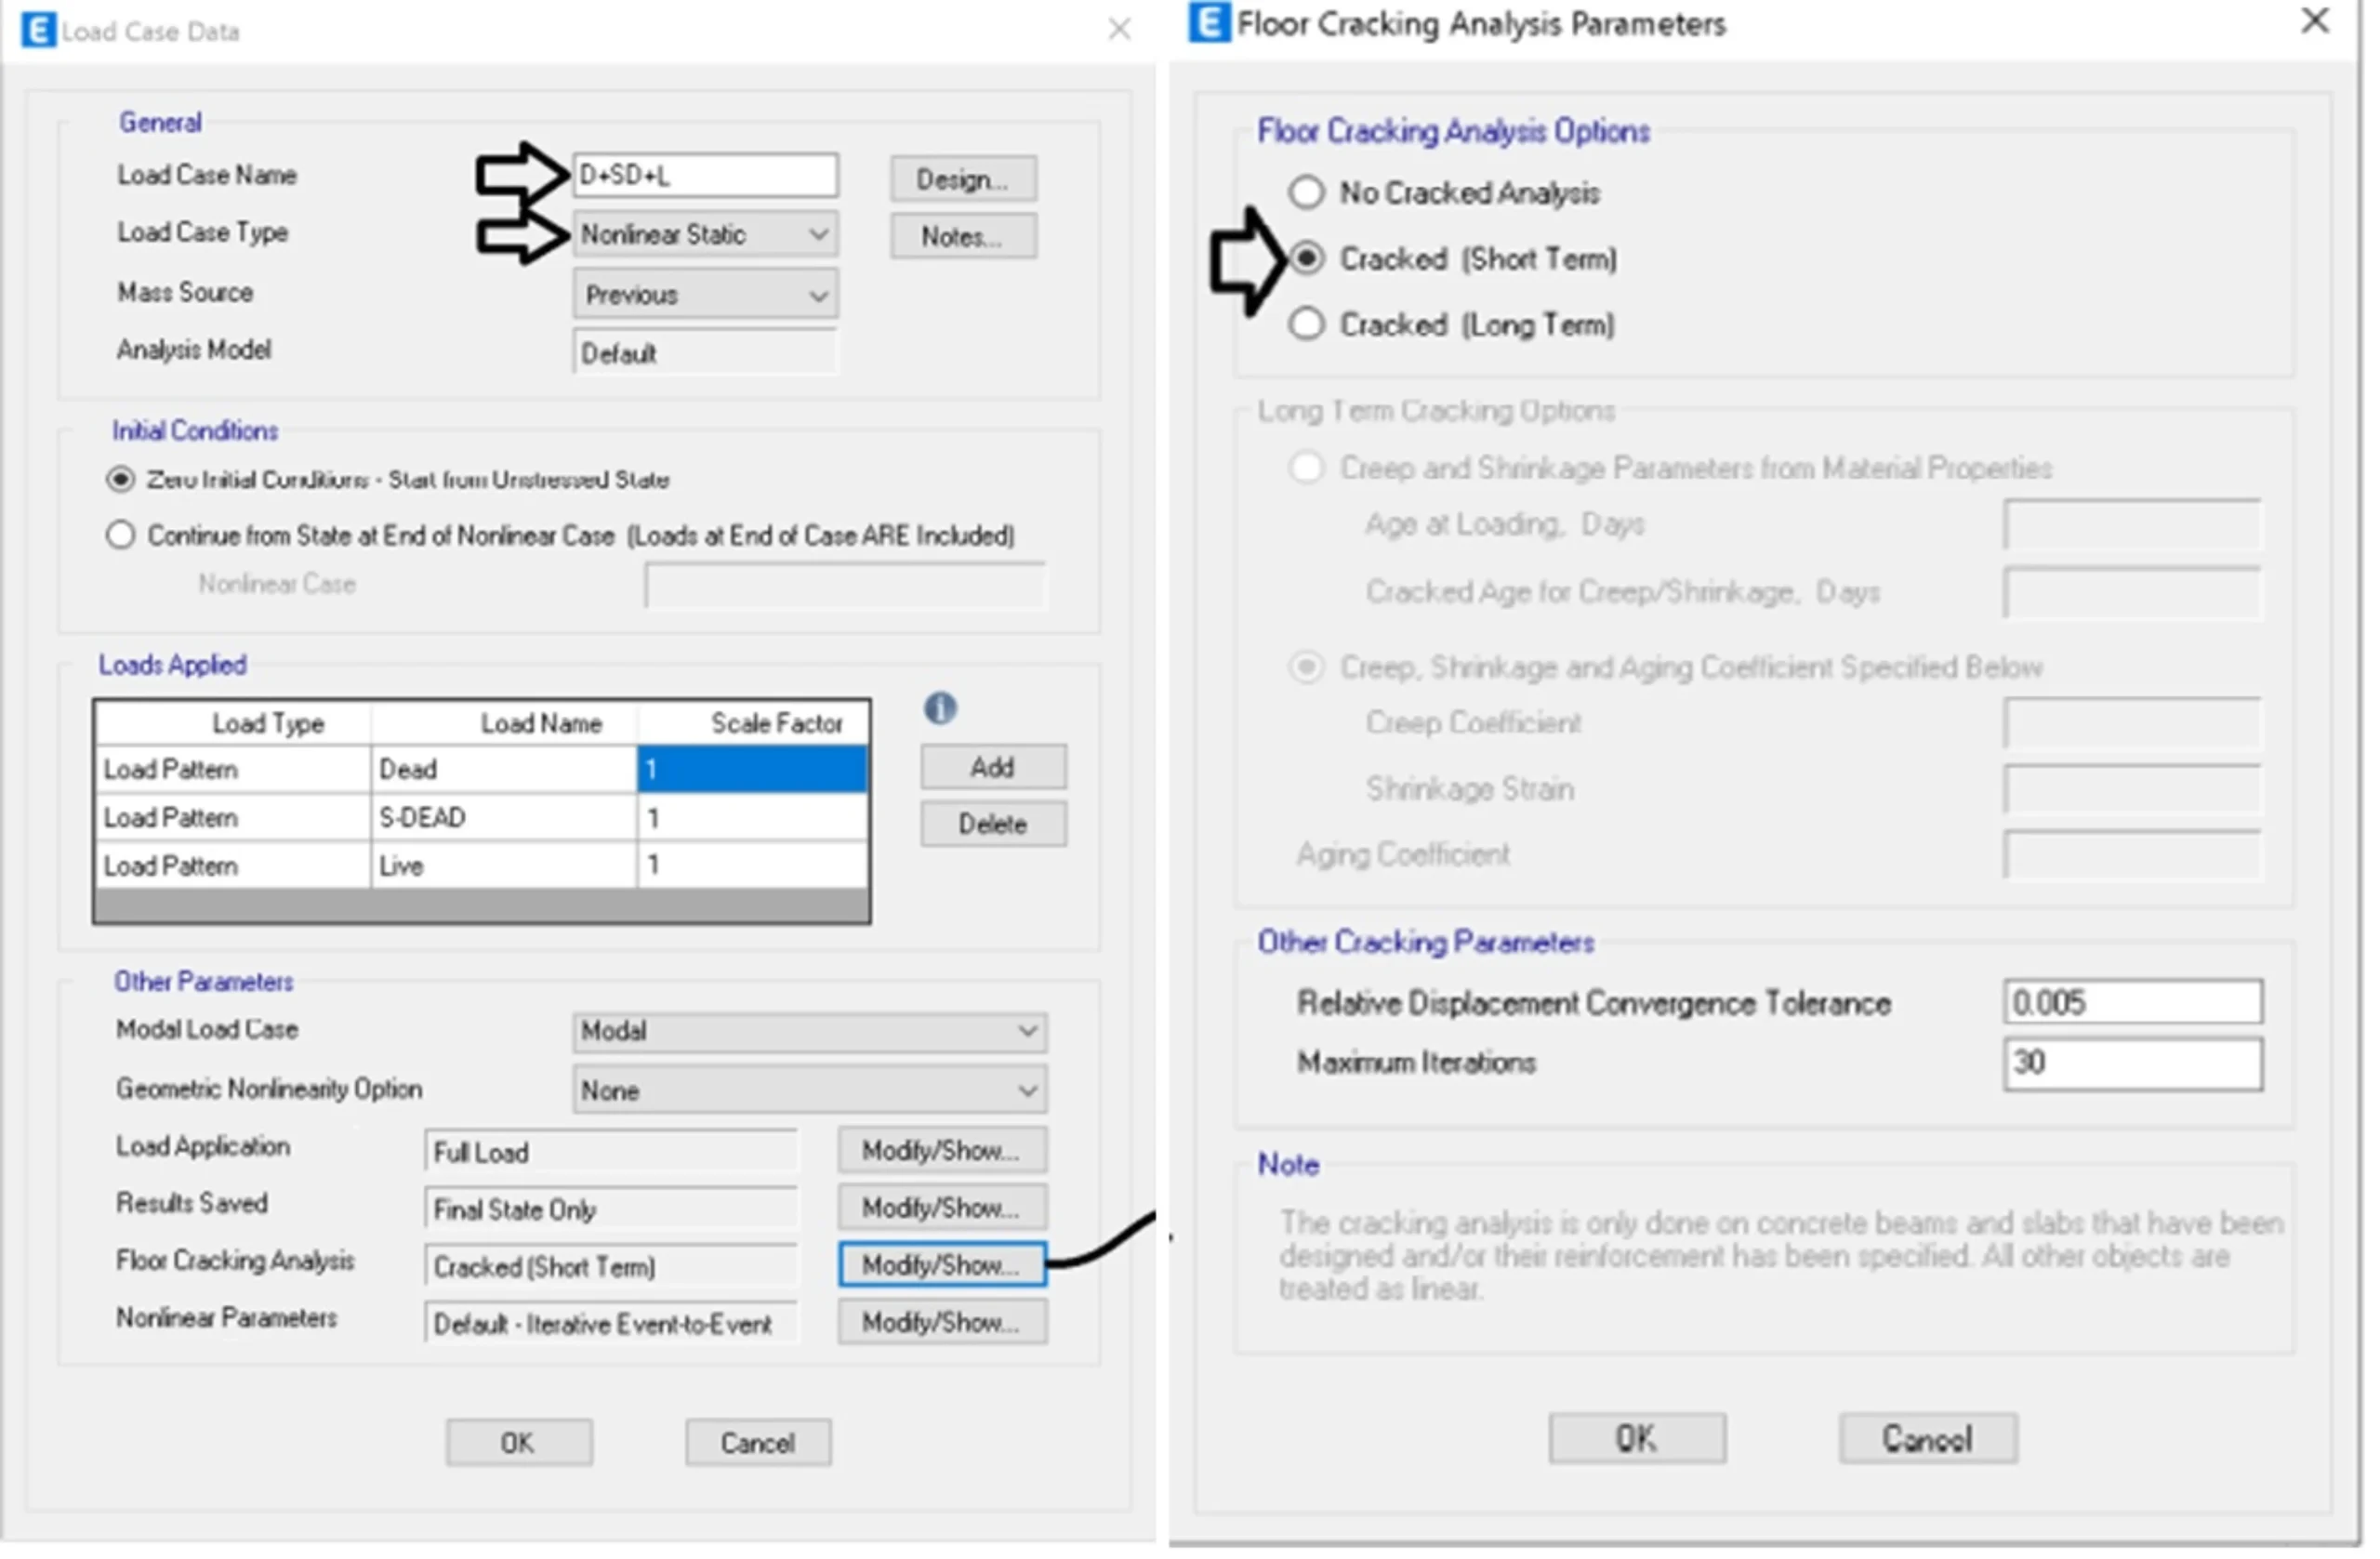Choose Cracked (Long Term) radio button
Screen dimensions: 2380x1559
(x=1307, y=324)
